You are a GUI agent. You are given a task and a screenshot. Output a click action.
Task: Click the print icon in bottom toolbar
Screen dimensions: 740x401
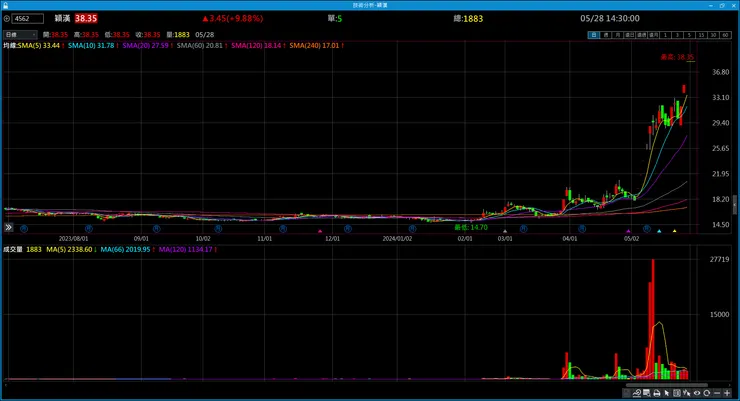click(x=656, y=393)
